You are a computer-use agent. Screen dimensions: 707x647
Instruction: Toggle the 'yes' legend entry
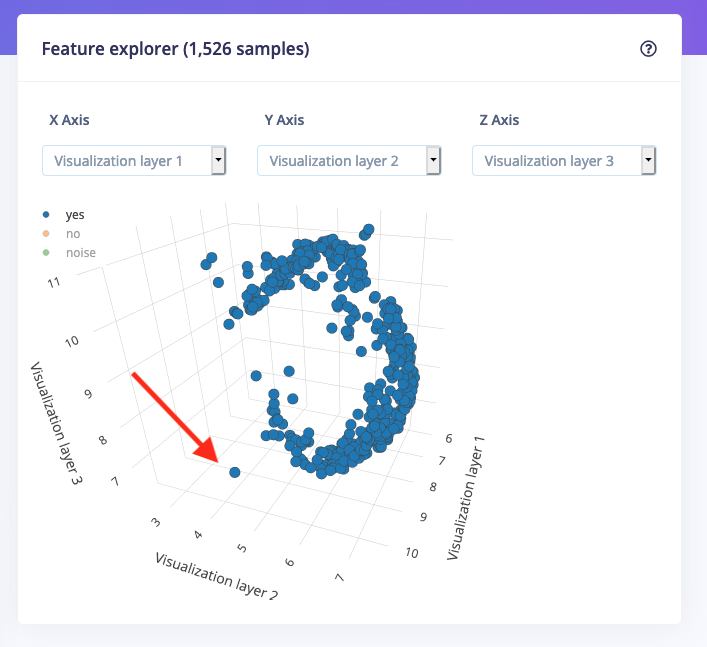click(x=75, y=215)
